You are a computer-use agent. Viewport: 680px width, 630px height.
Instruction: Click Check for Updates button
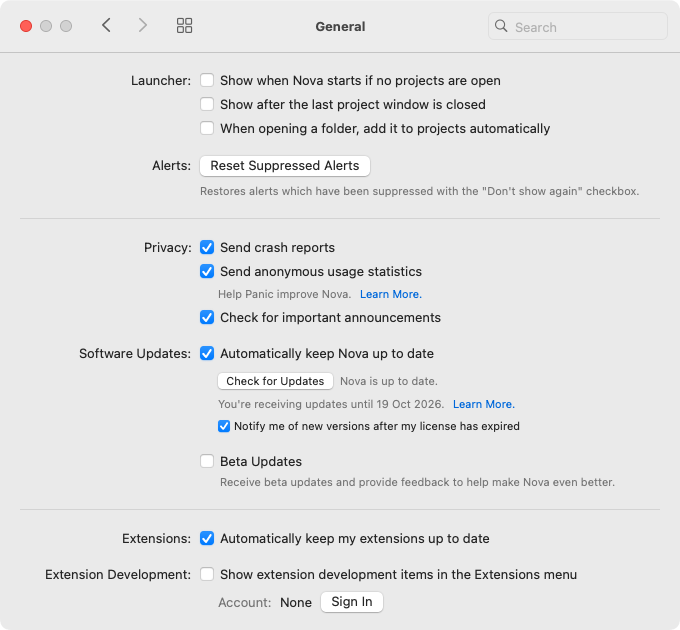coord(275,381)
